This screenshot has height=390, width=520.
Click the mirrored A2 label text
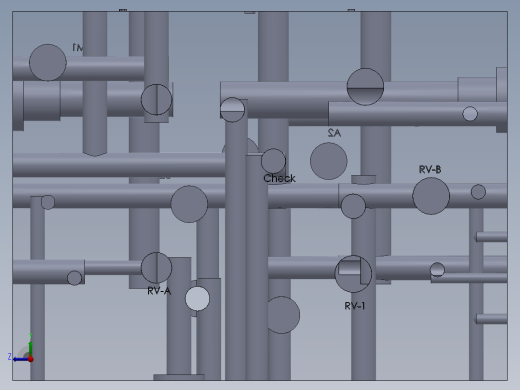click(x=334, y=133)
